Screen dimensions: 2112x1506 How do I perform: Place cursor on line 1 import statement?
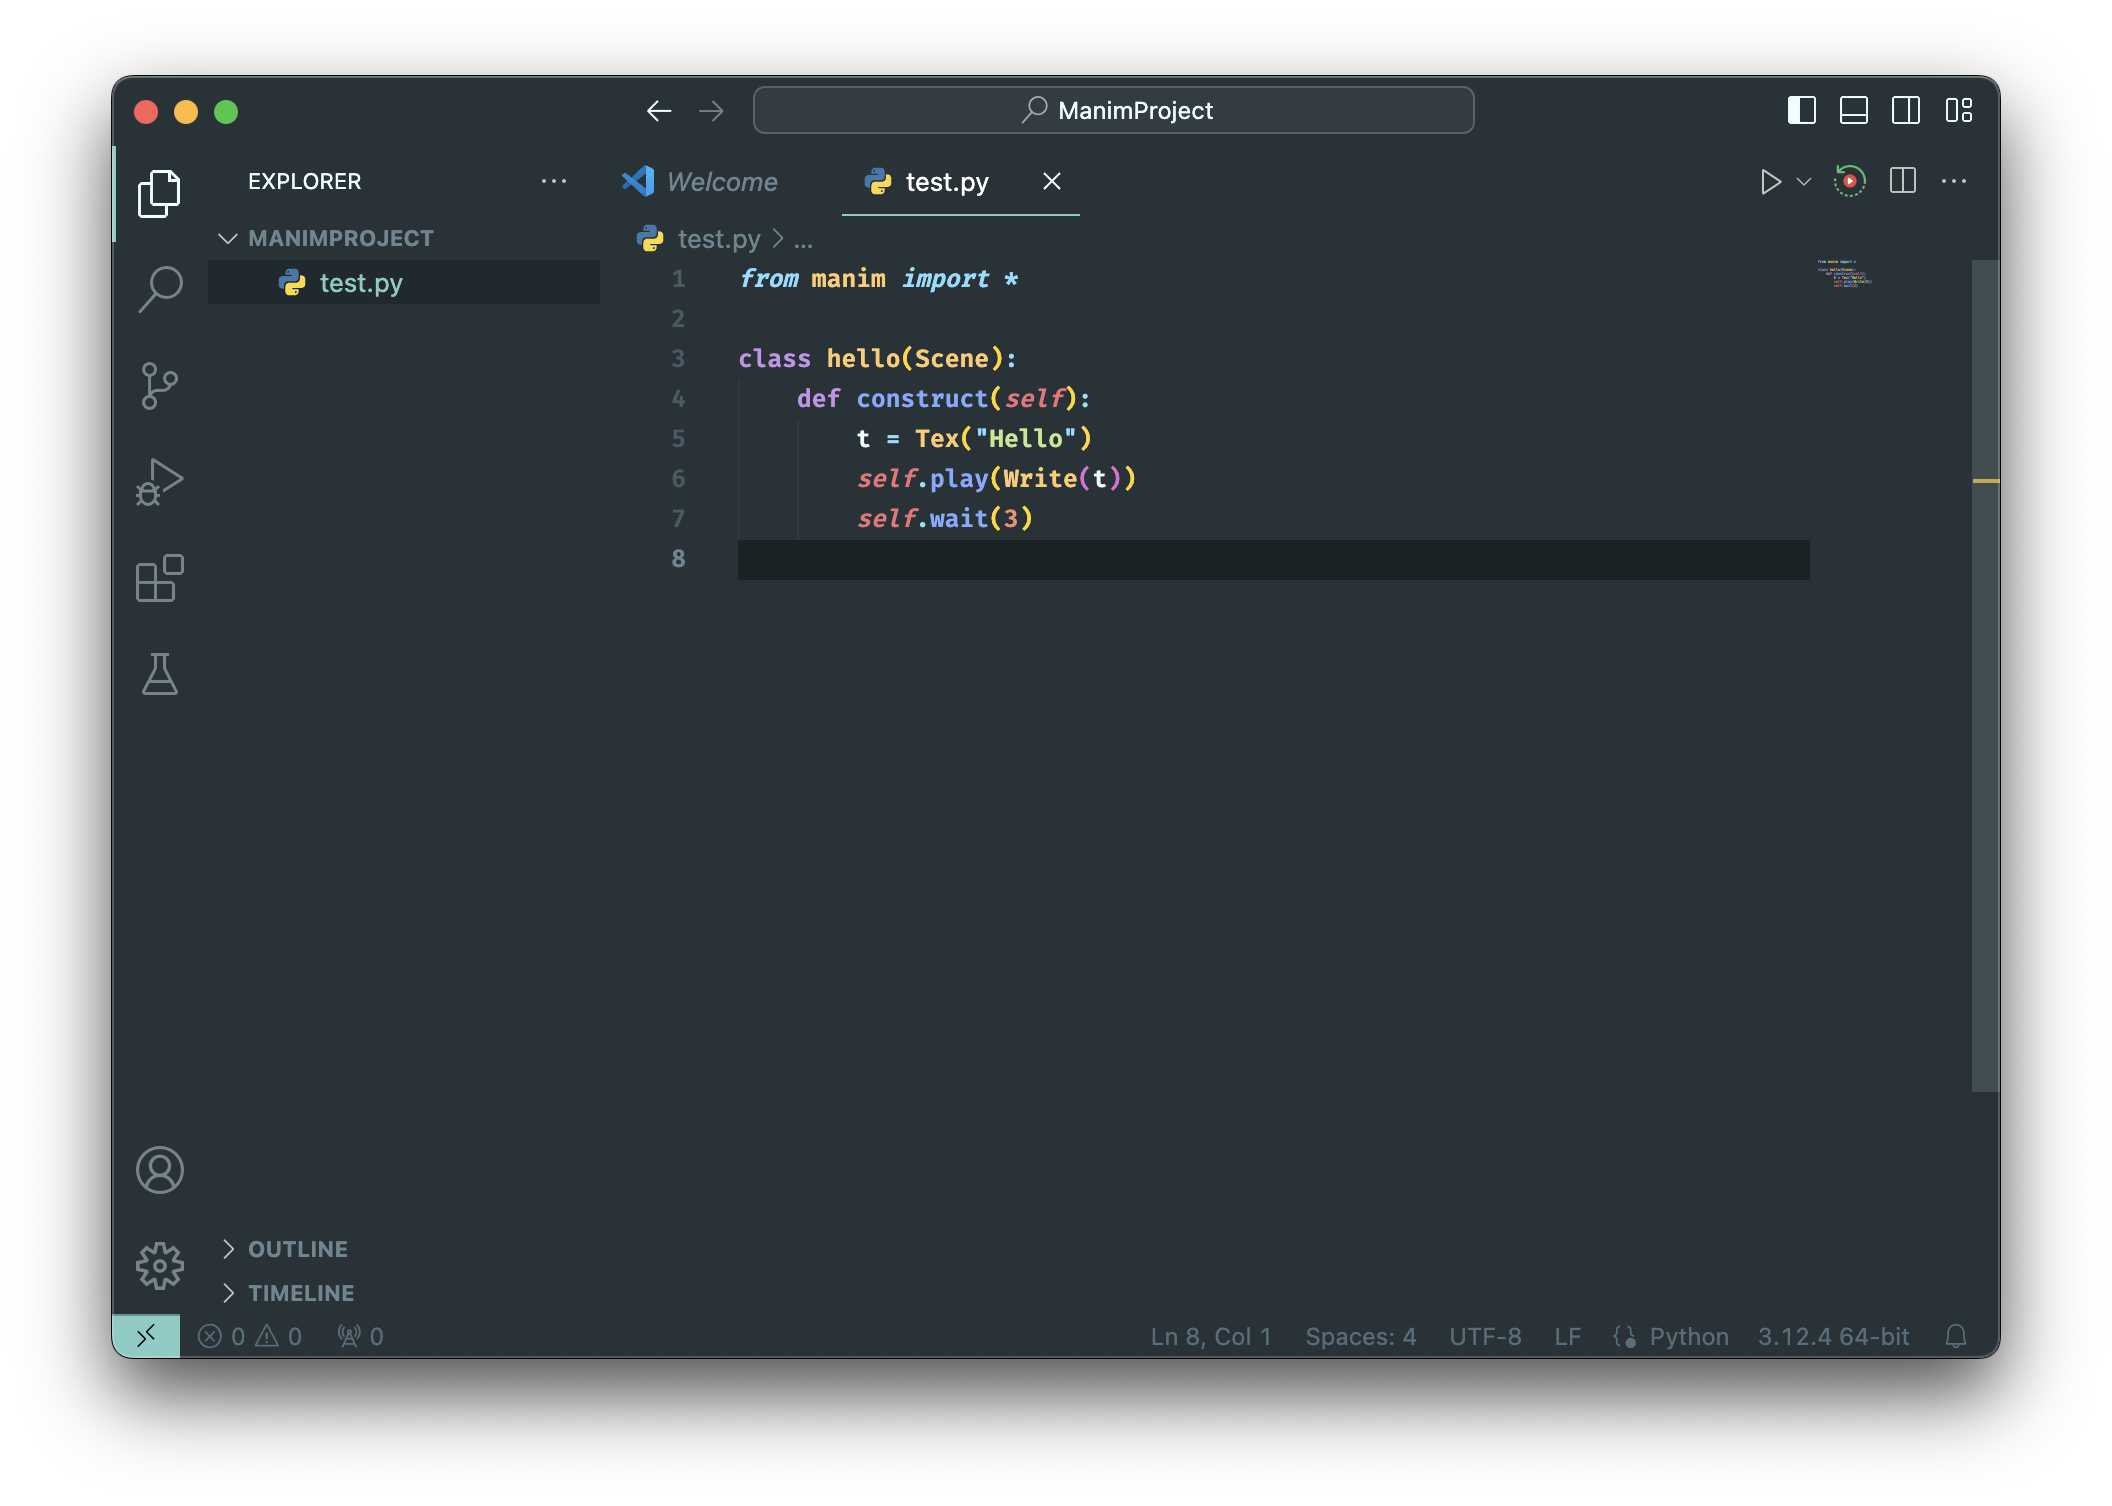(x=878, y=279)
